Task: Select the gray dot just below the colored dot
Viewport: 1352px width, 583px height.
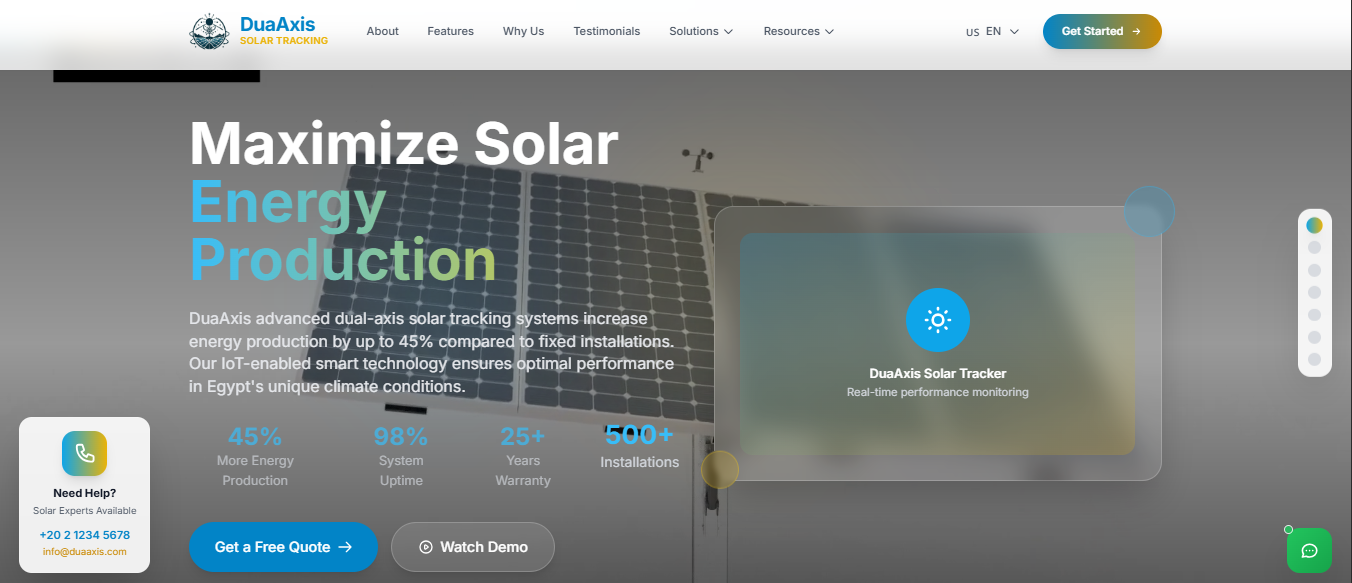Action: coord(1314,247)
